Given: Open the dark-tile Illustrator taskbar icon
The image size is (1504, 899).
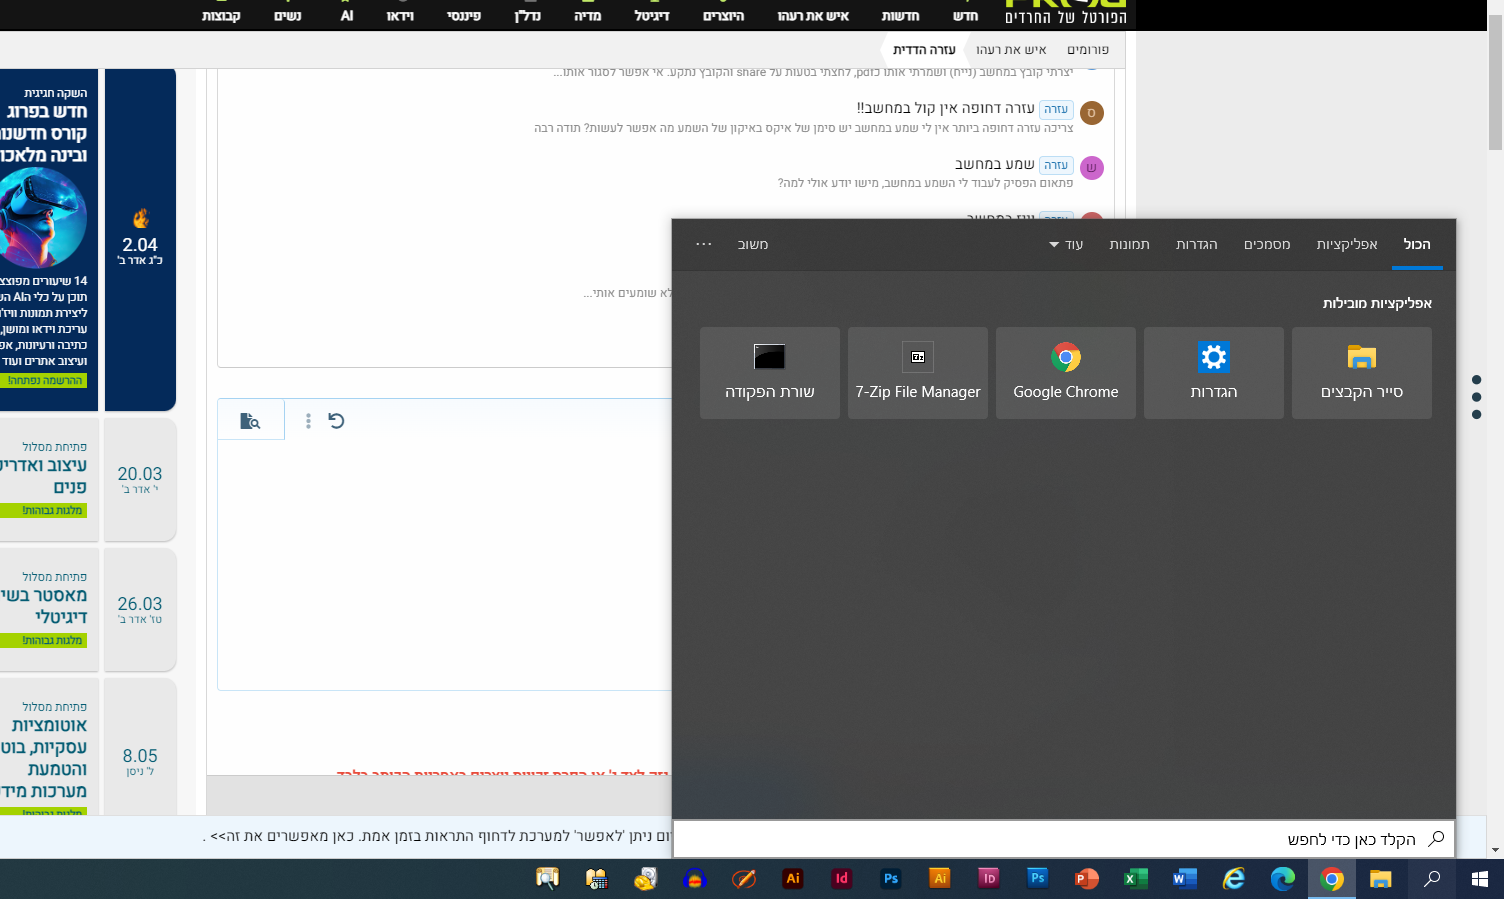Looking at the screenshot, I should [793, 879].
